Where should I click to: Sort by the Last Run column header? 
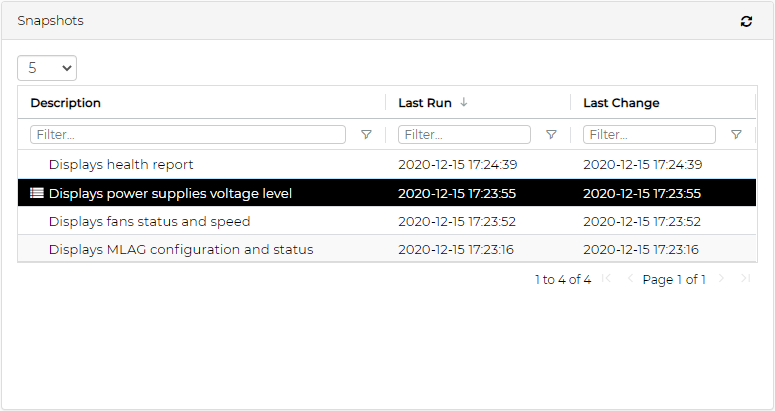[x=425, y=102]
